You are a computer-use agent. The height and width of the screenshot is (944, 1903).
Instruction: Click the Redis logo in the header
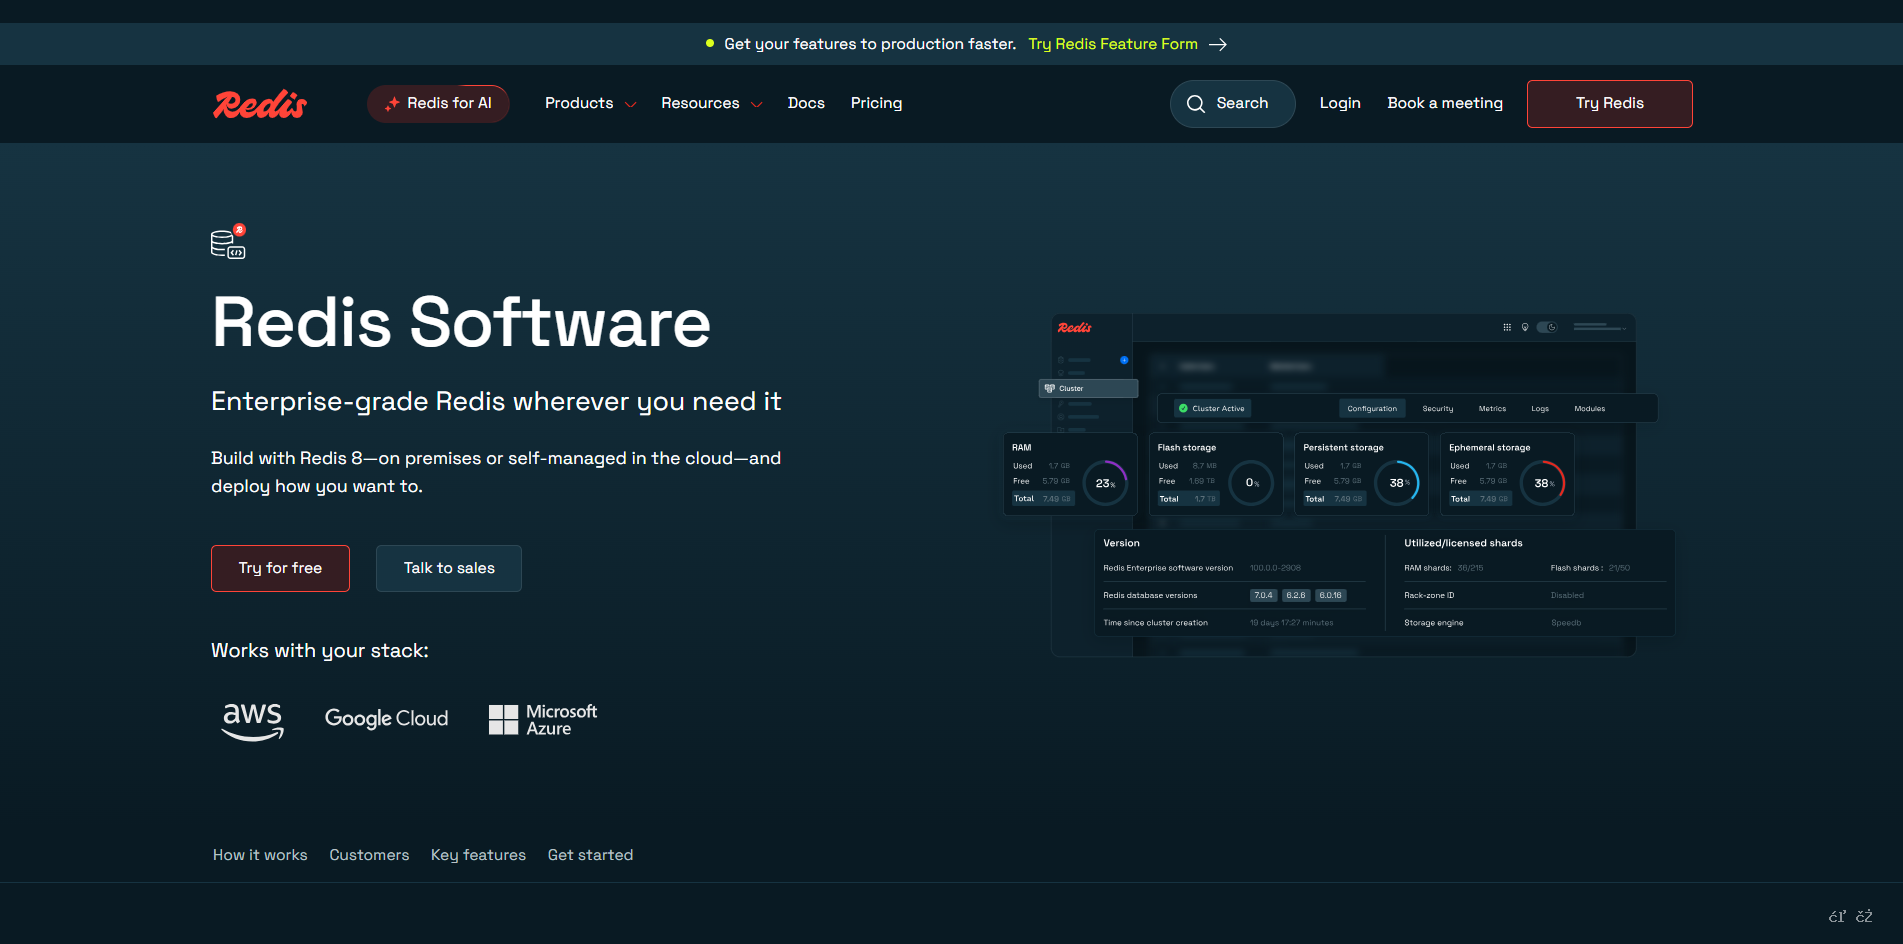pos(260,104)
